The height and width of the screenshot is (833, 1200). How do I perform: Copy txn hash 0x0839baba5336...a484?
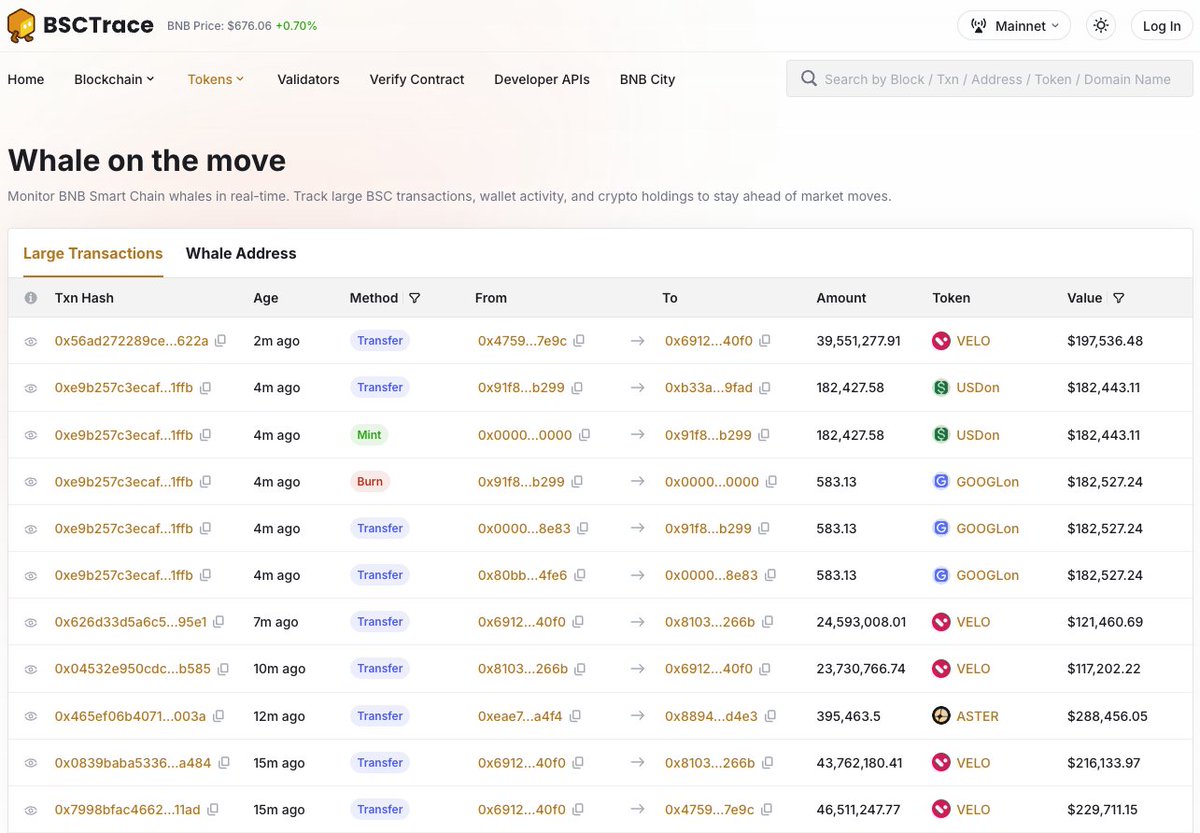pyautogui.click(x=224, y=763)
